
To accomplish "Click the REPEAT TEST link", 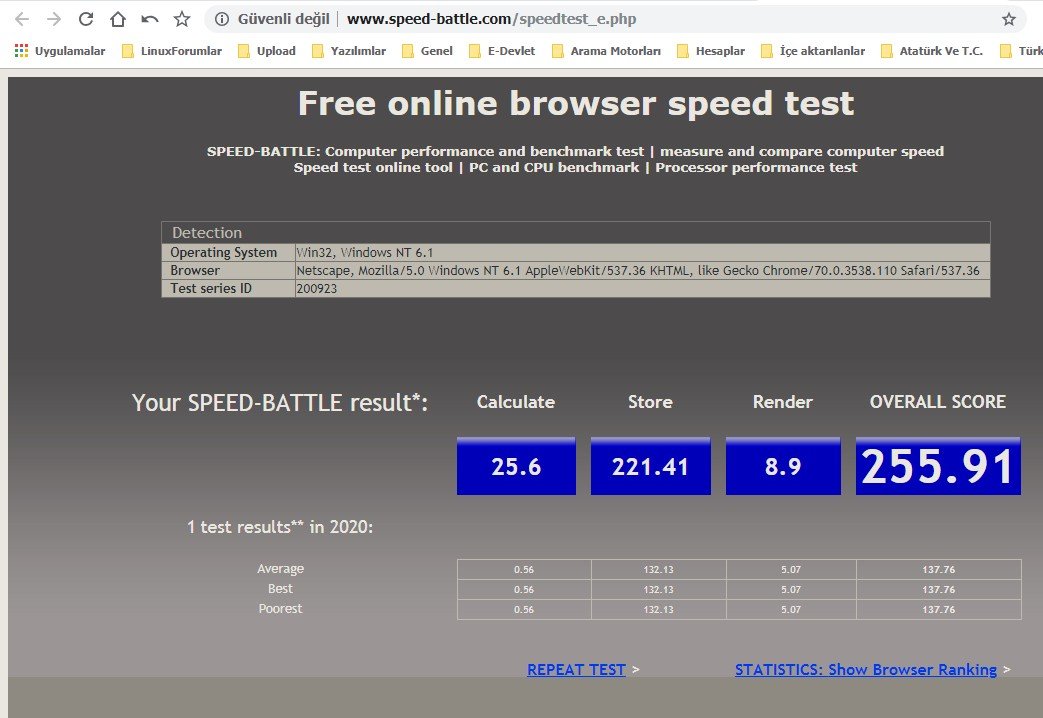I will coord(576,669).
